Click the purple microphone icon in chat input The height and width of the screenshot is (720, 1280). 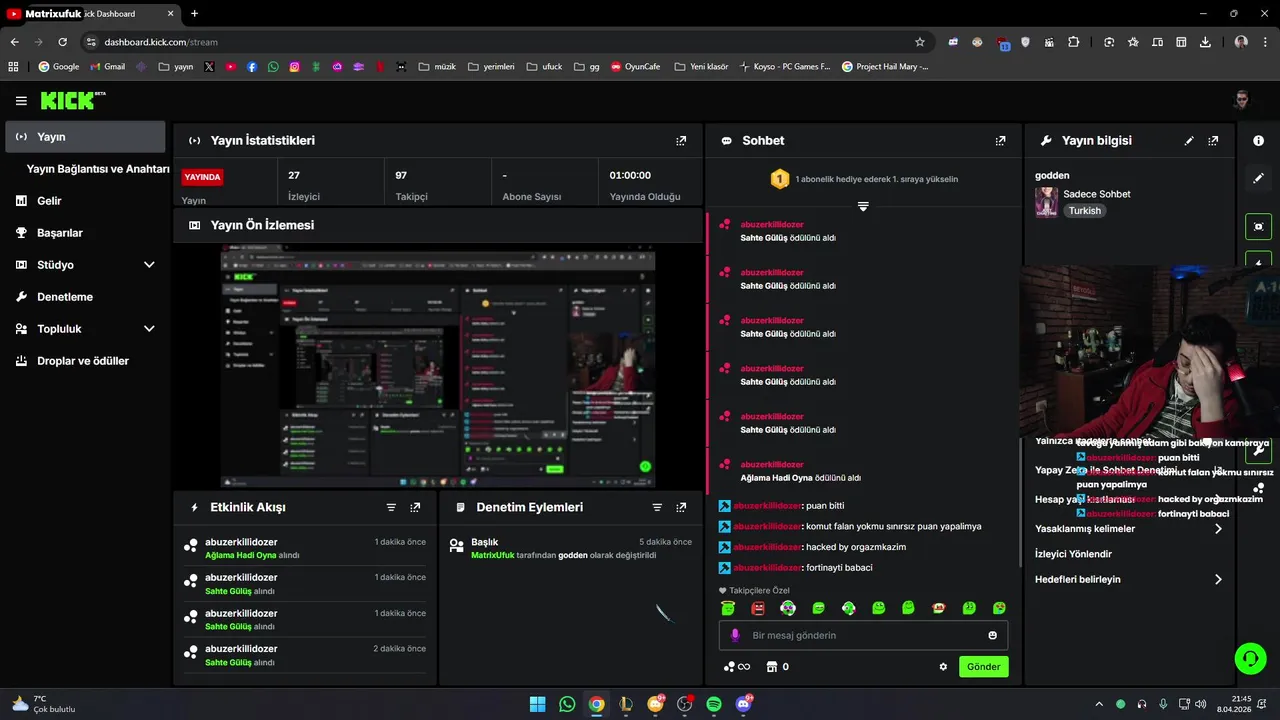[735, 635]
